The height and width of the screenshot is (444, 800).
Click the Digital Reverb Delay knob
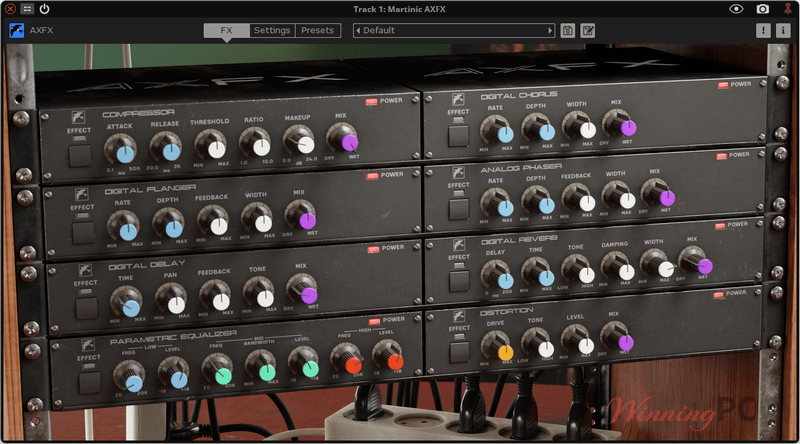pos(497,276)
